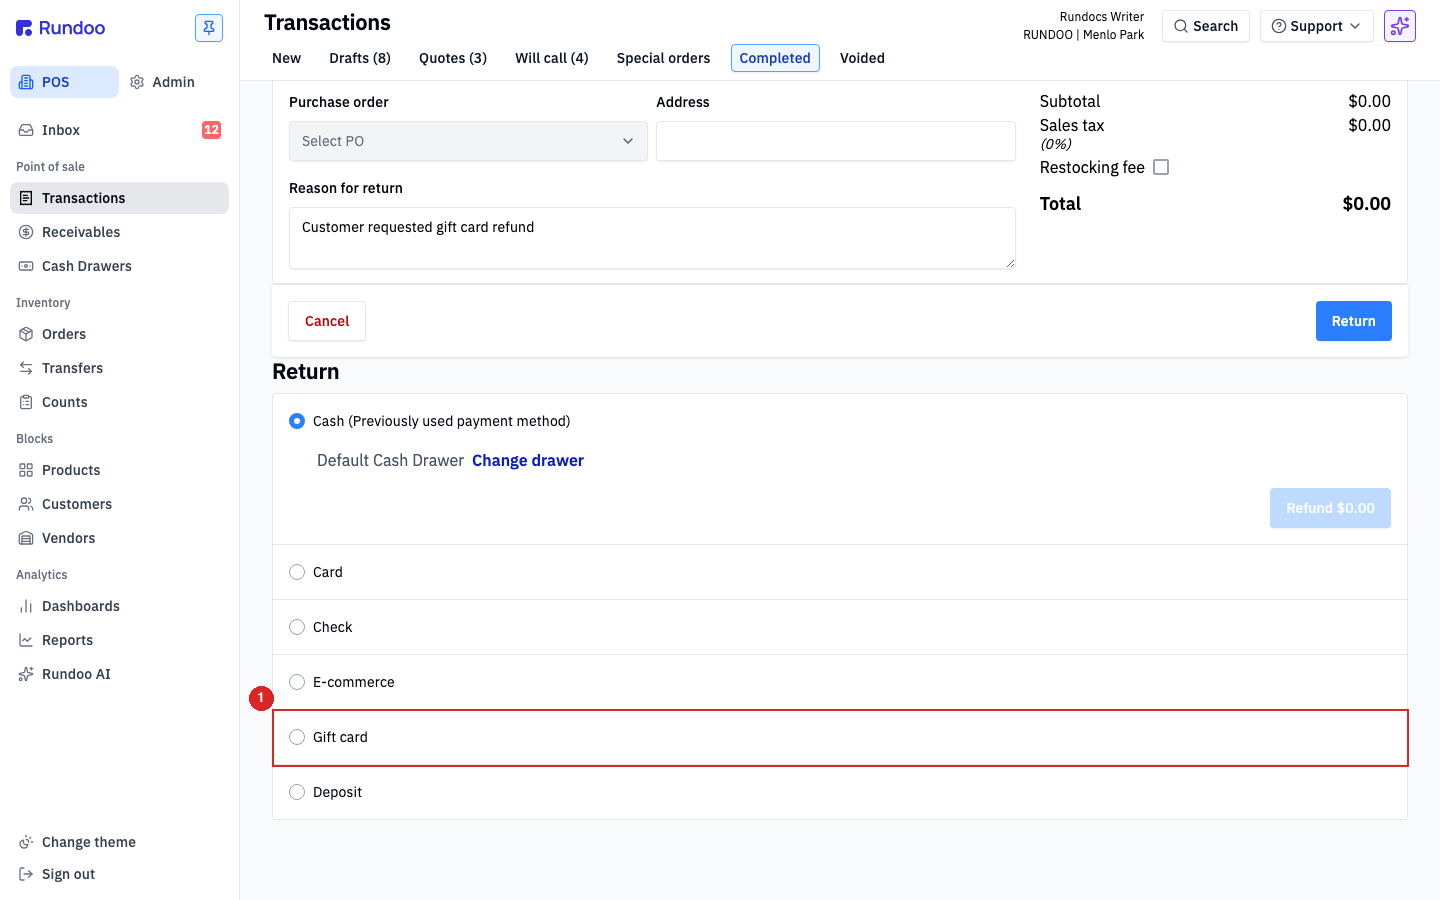Click the POS register icon
The image size is (1440, 900).
click(x=26, y=82)
